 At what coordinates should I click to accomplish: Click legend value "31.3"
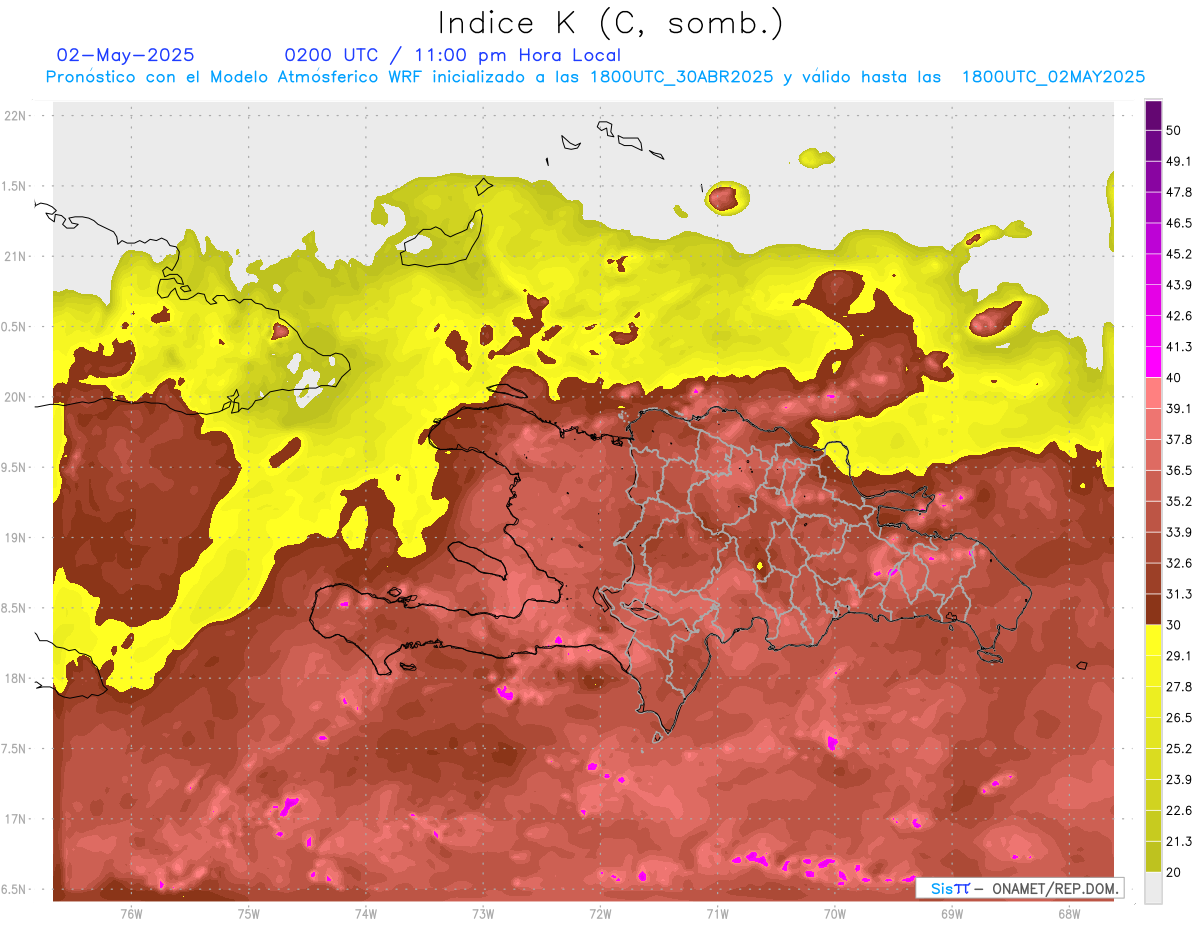[1178, 594]
